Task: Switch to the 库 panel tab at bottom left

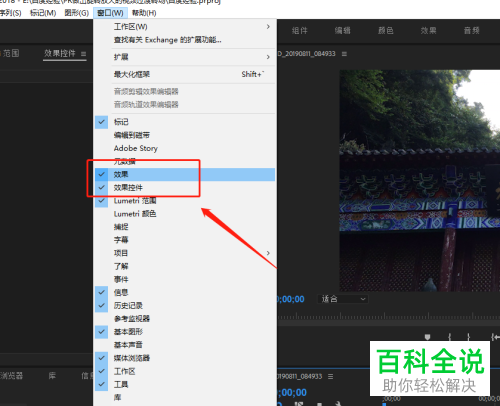Action: click(x=52, y=376)
